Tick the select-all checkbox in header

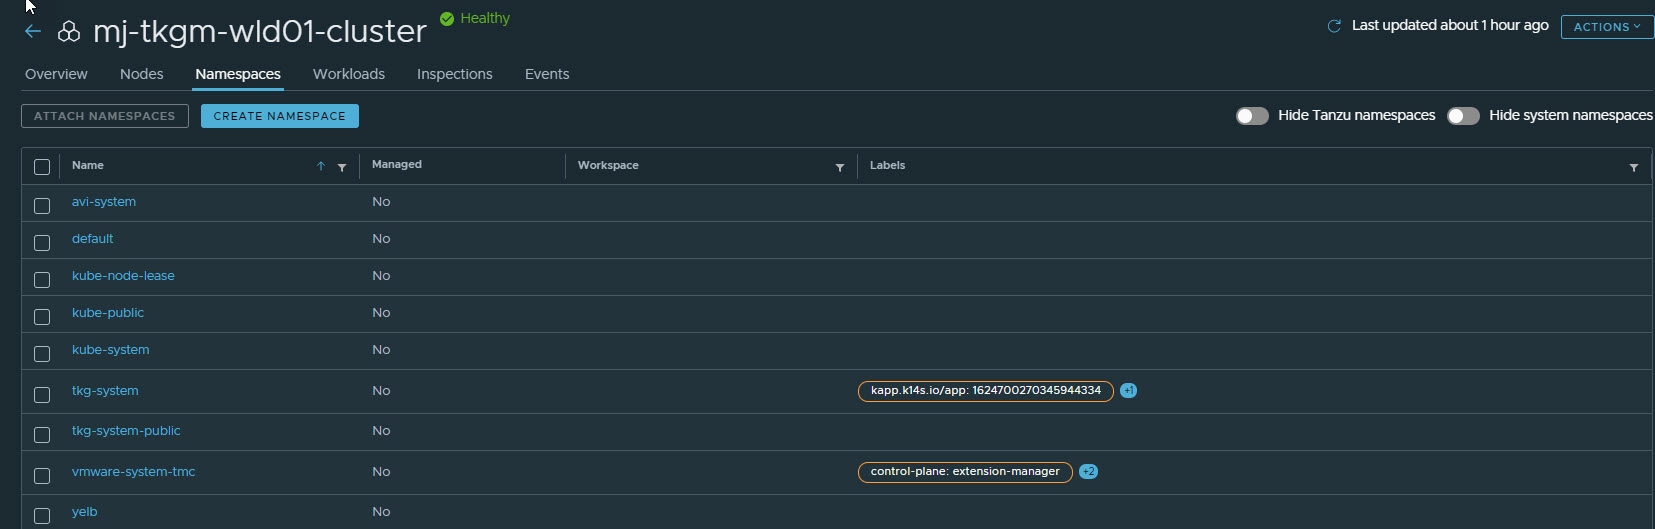click(x=42, y=167)
